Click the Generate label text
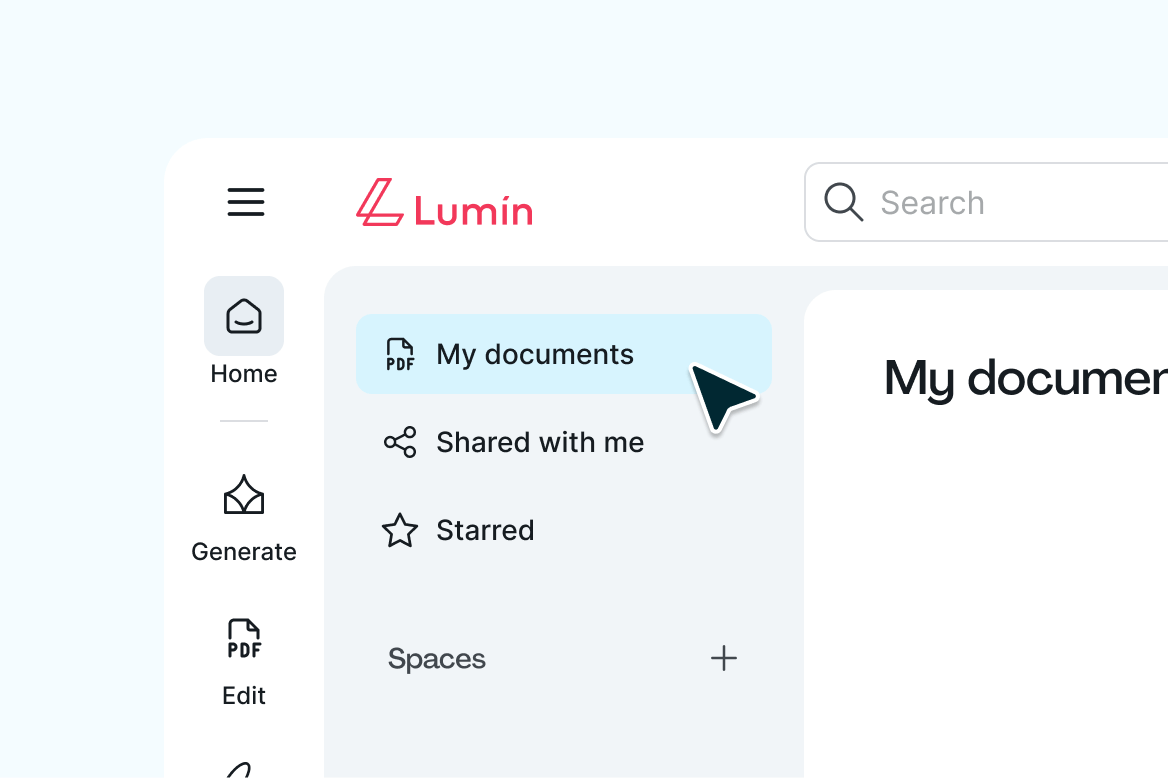This screenshot has height=778, width=1168. (x=243, y=551)
